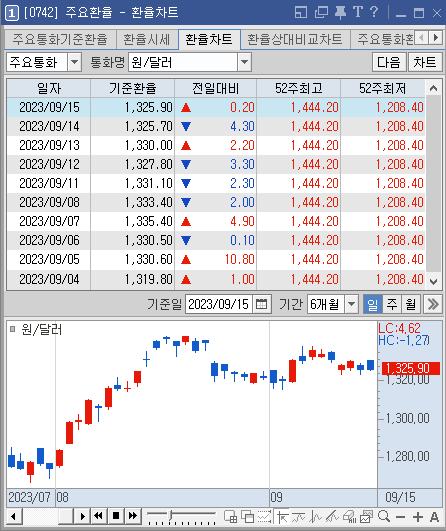Select the 일 daily period toggle
This screenshot has width=446, height=531.
click(372, 304)
